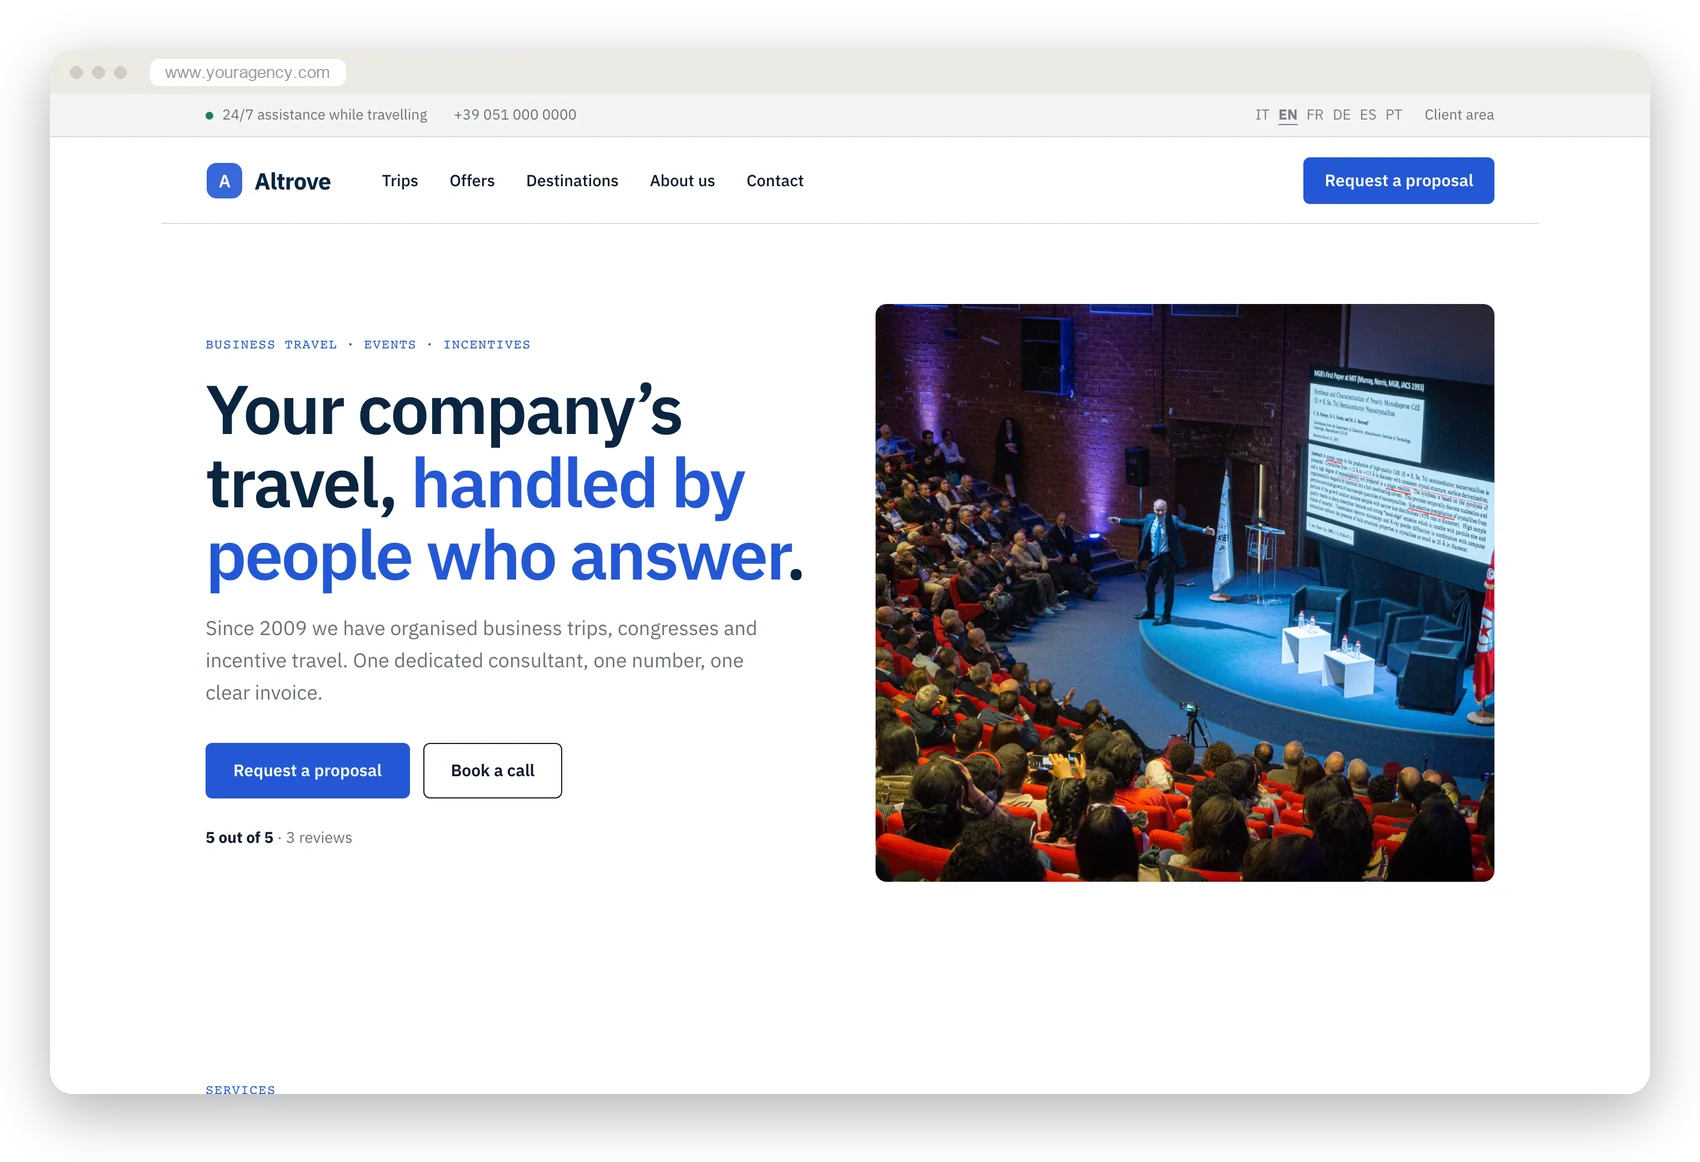Screen dimensions: 1700x1162
Task: Switch language to ES
Action: click(1368, 115)
